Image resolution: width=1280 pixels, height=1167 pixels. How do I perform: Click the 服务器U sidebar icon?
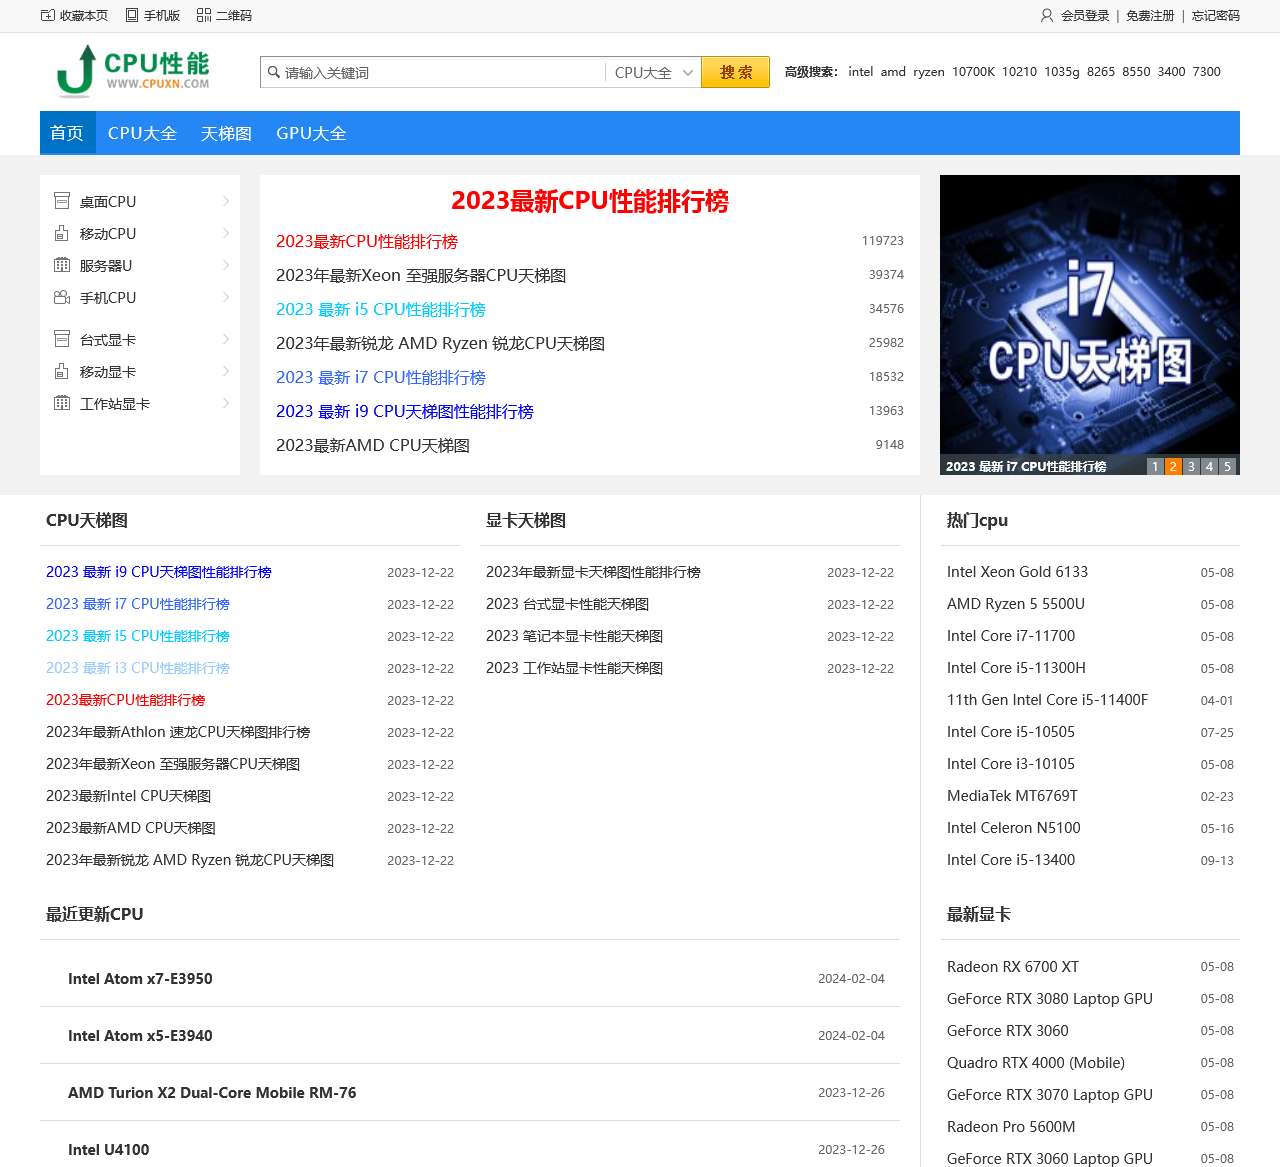pyautogui.click(x=61, y=265)
